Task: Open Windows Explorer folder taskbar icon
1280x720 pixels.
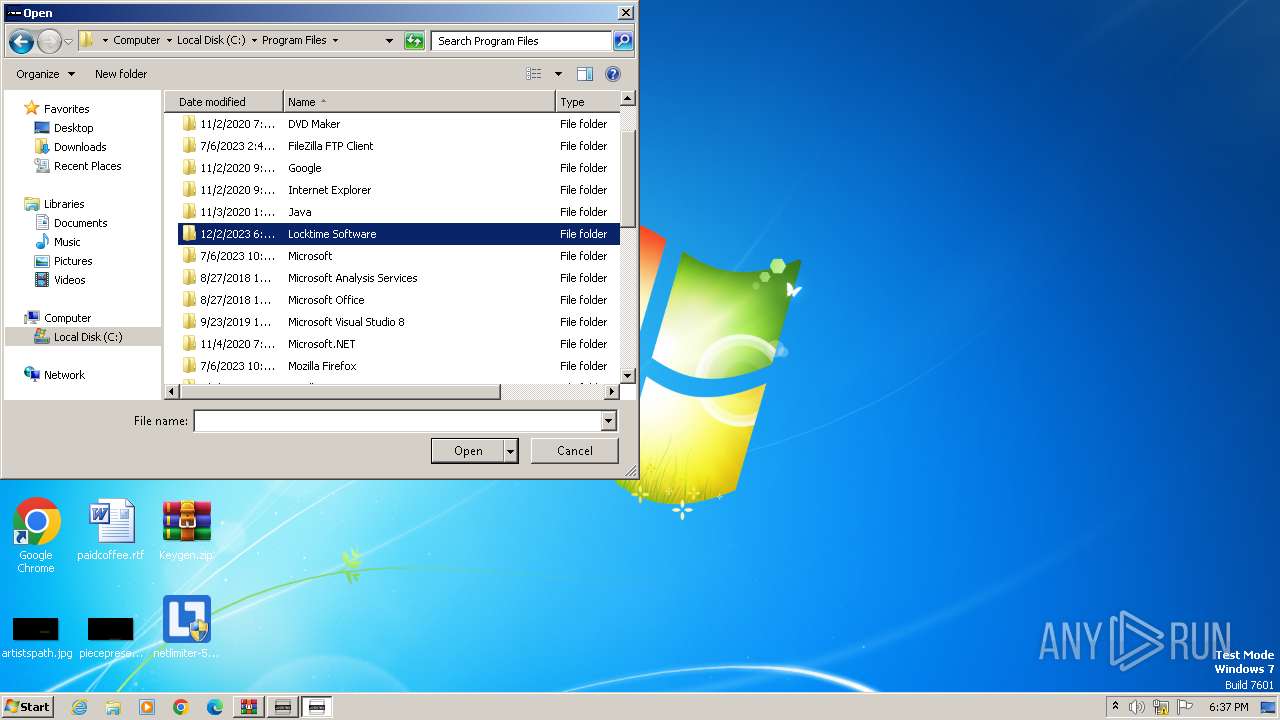Action: (113, 707)
